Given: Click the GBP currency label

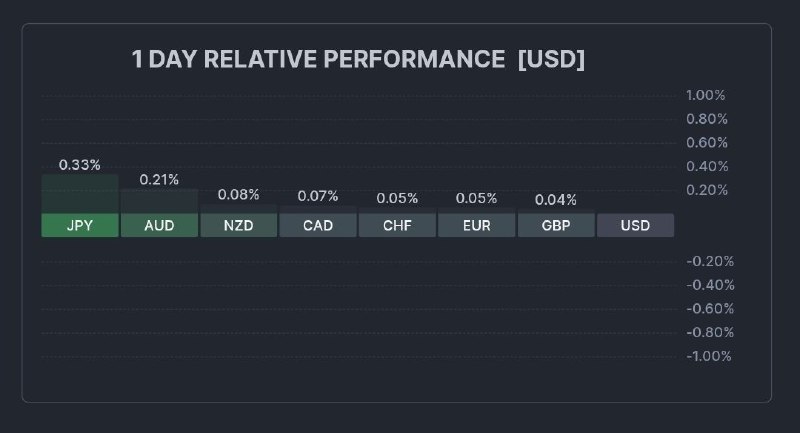Looking at the screenshot, I should [x=556, y=225].
